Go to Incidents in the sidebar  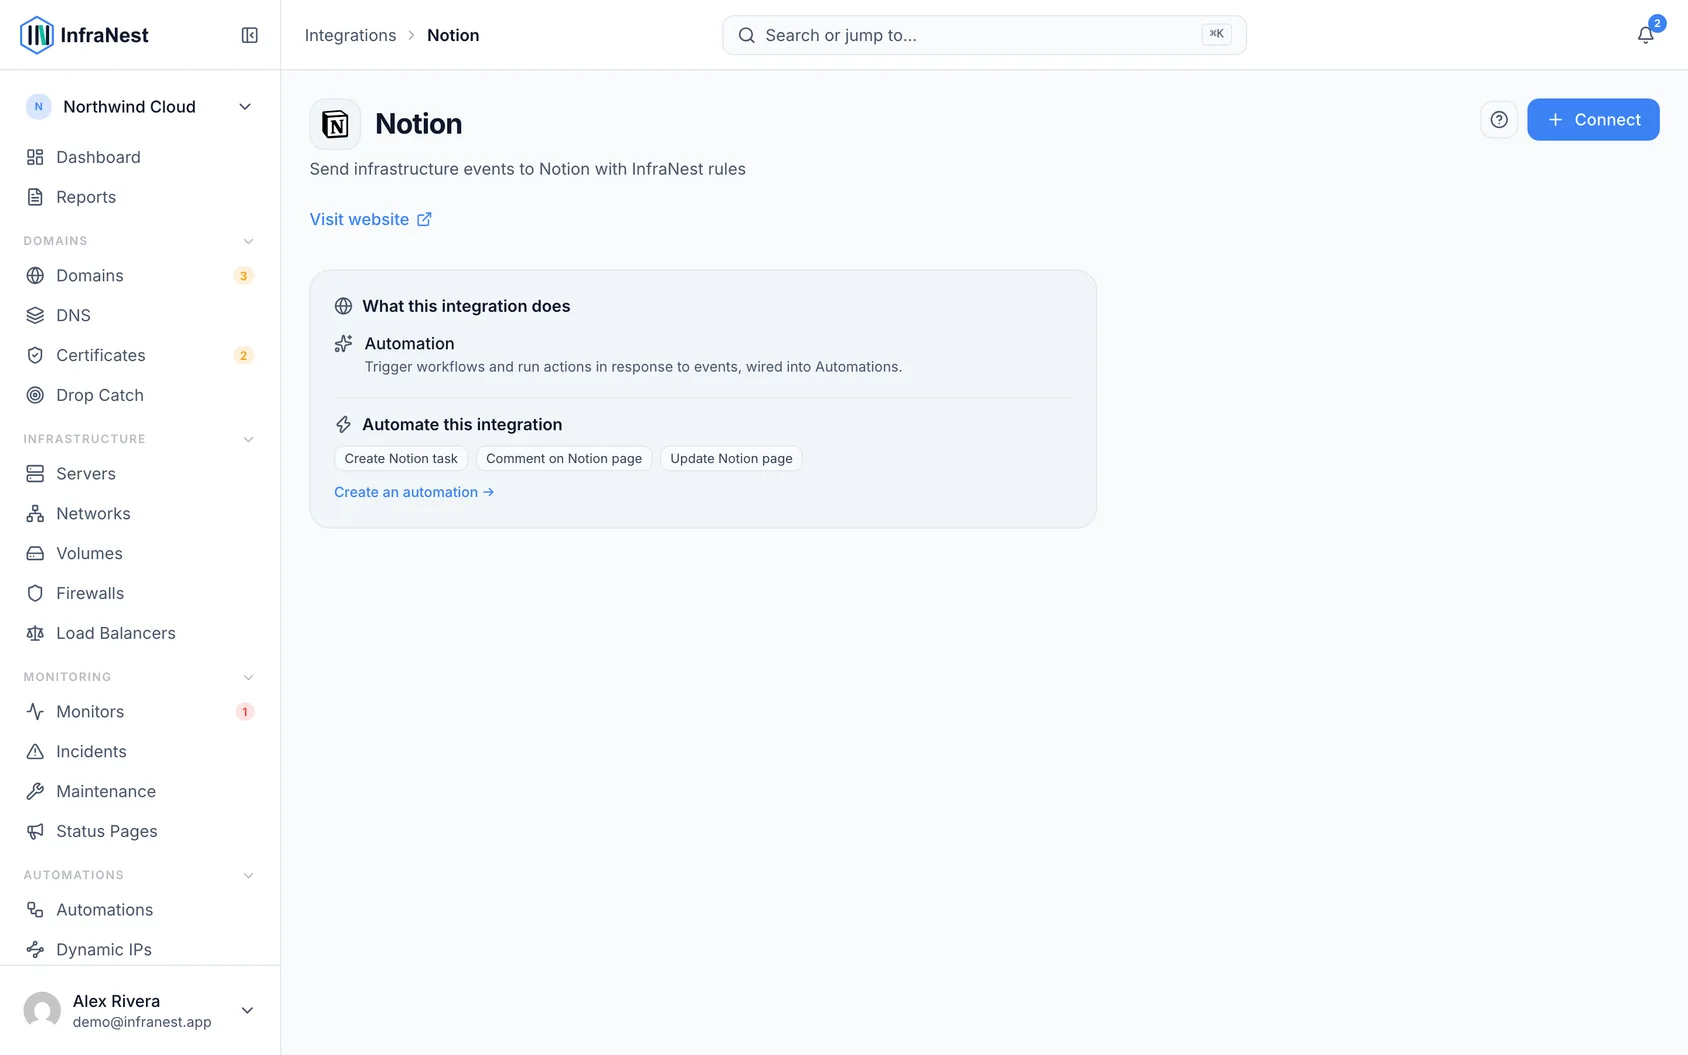point(140,751)
